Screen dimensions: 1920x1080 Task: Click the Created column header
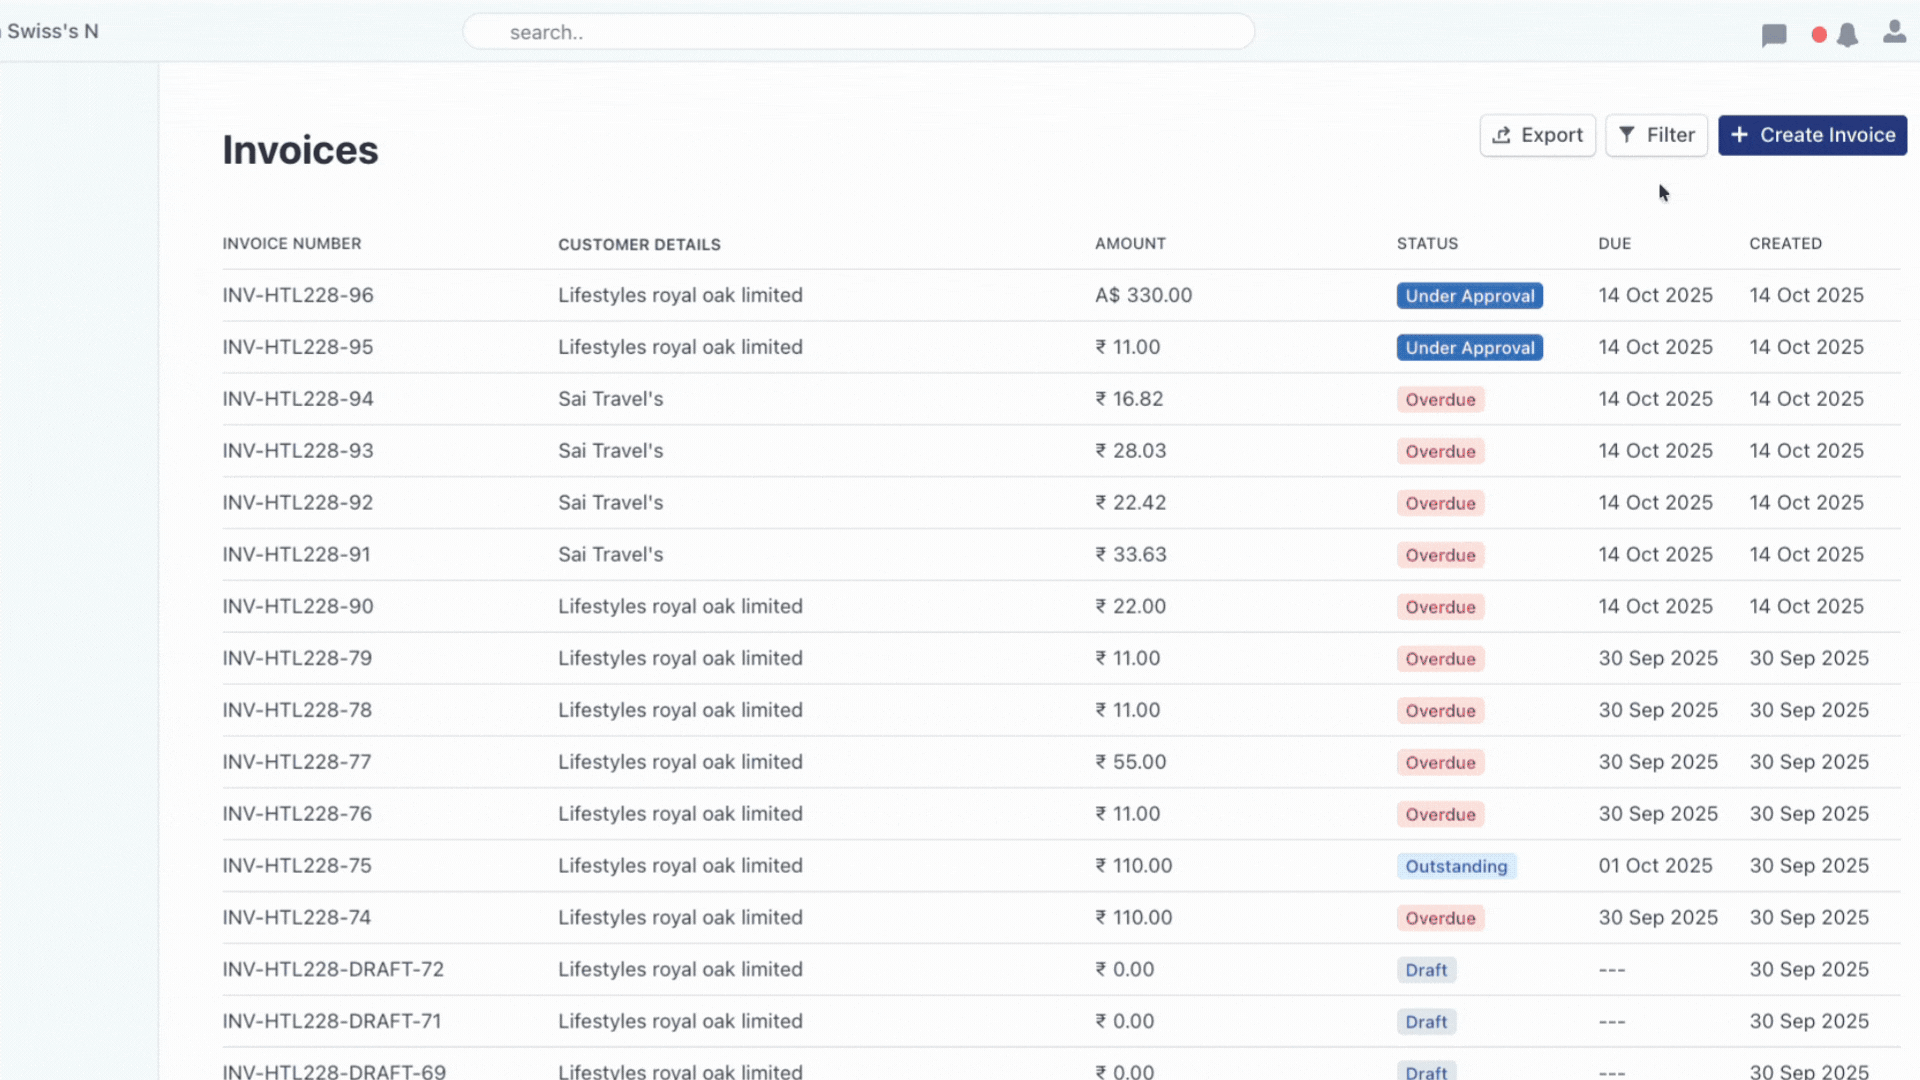(1785, 243)
